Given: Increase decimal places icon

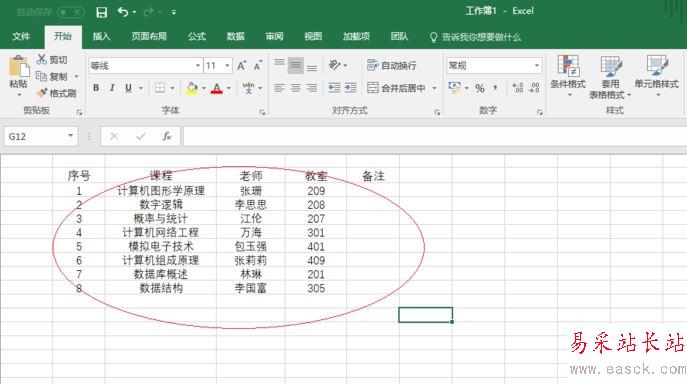Looking at the screenshot, I should [518, 88].
